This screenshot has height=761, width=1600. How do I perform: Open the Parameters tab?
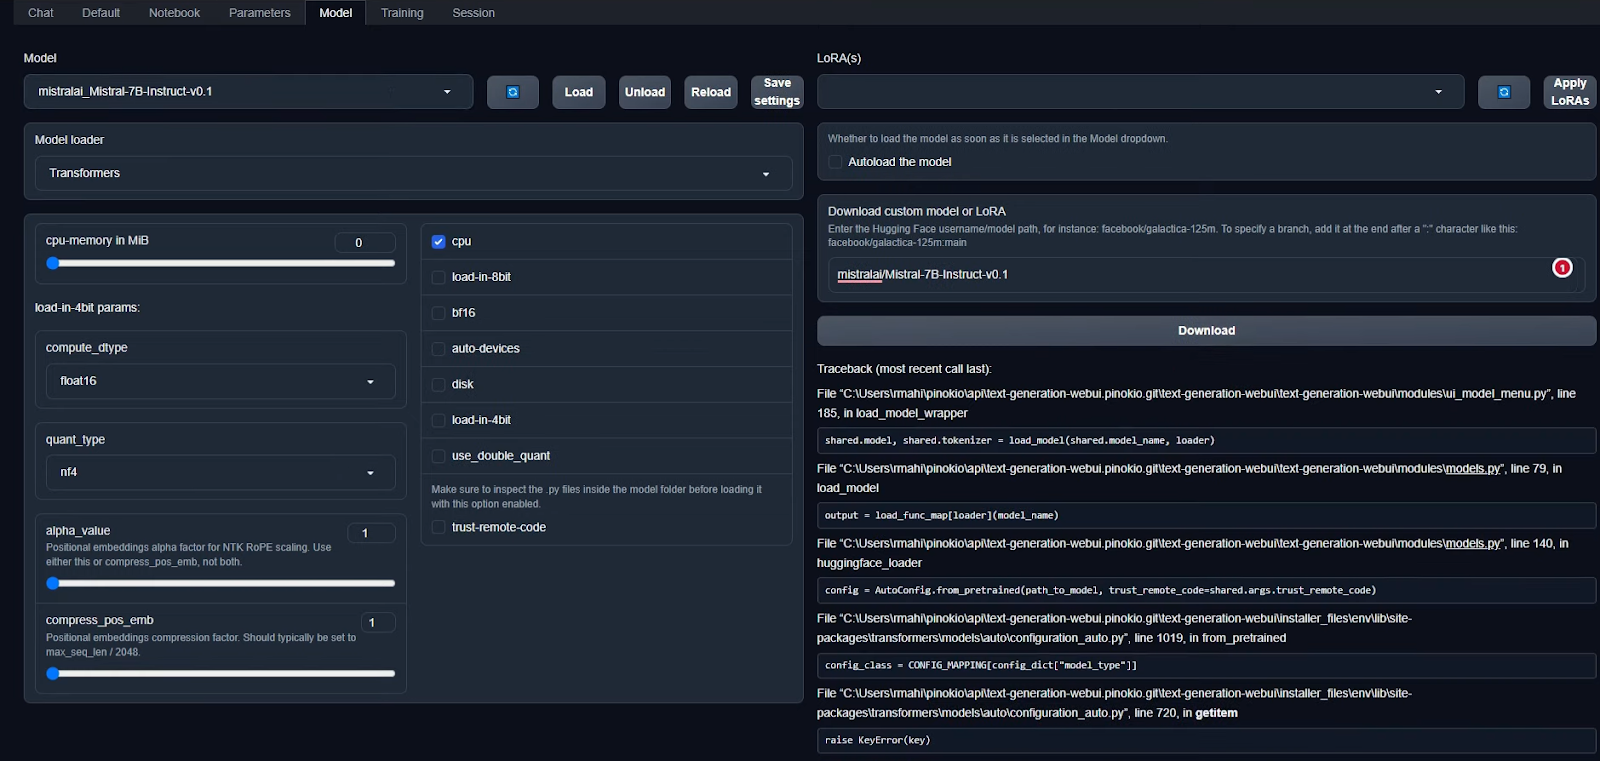260,13
